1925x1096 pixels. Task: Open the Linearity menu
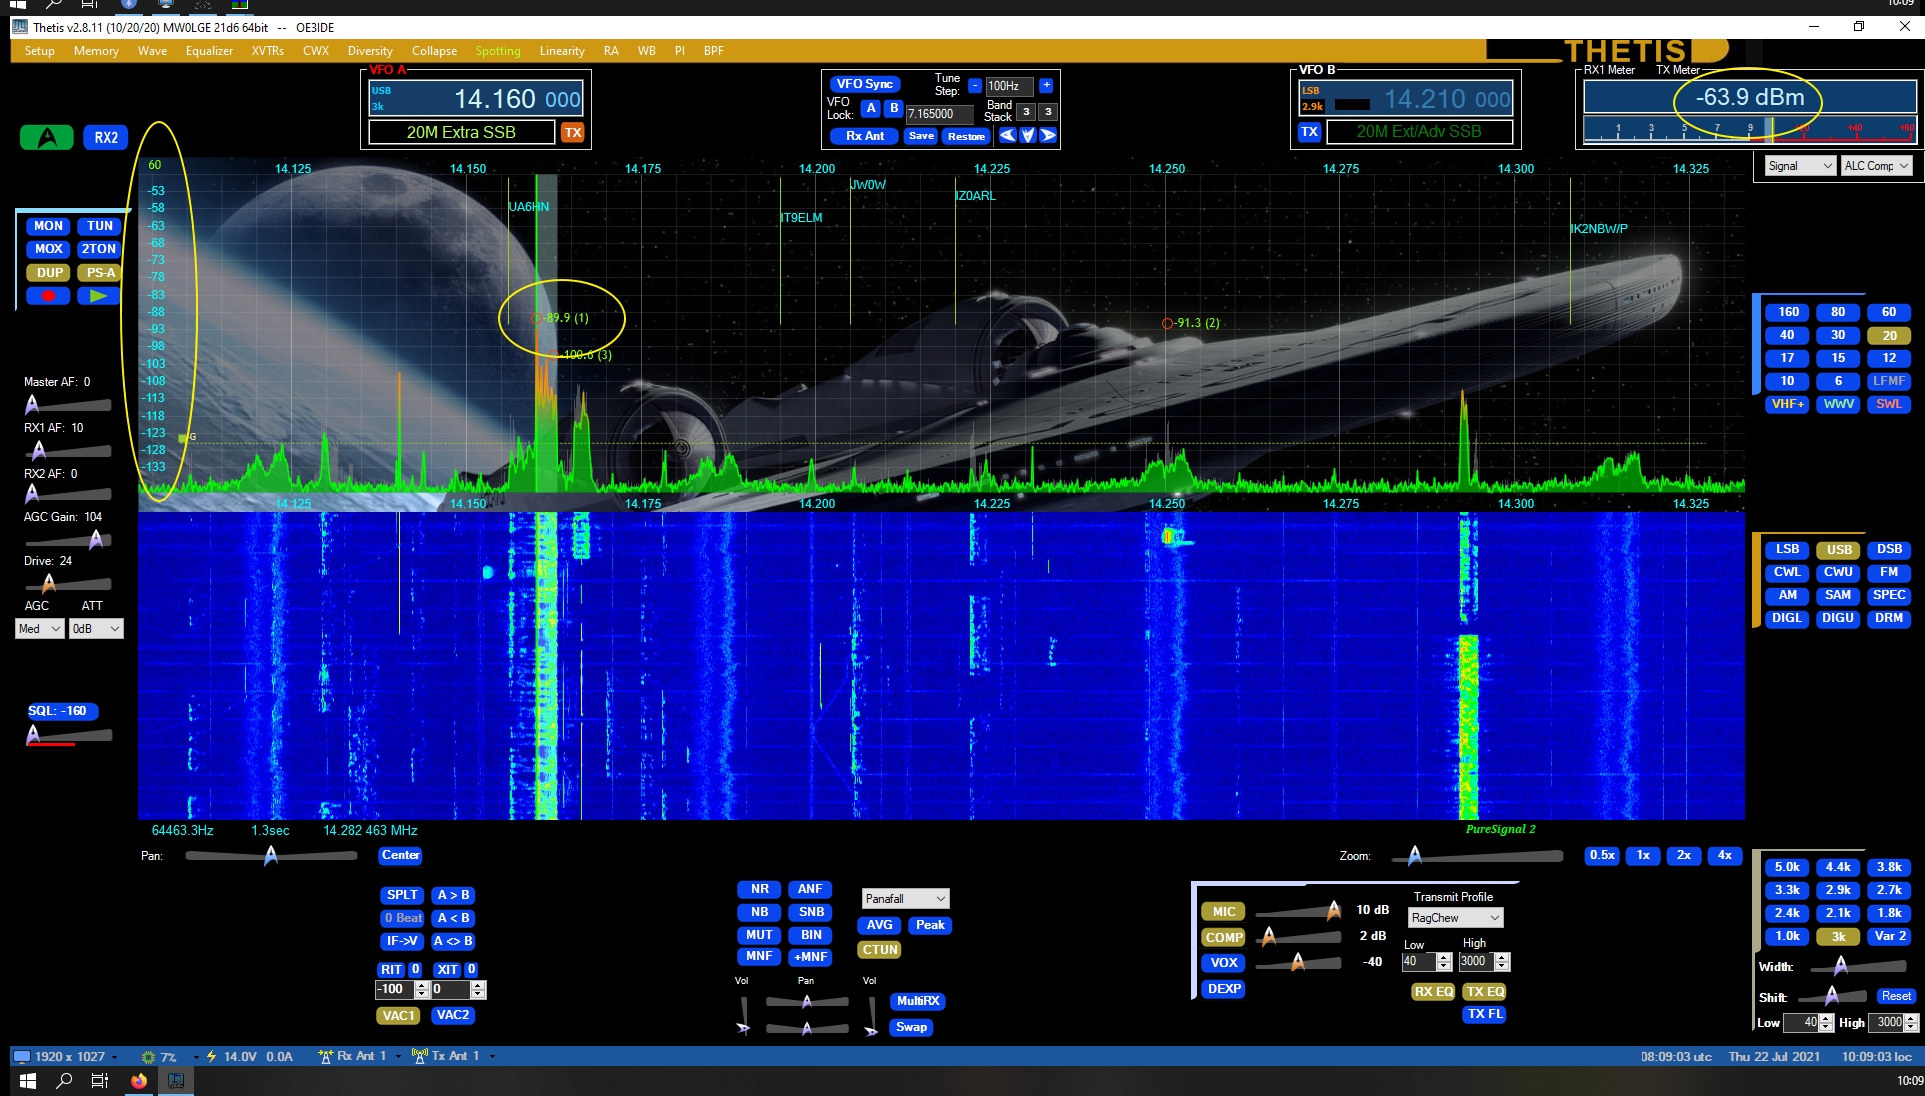(x=562, y=51)
